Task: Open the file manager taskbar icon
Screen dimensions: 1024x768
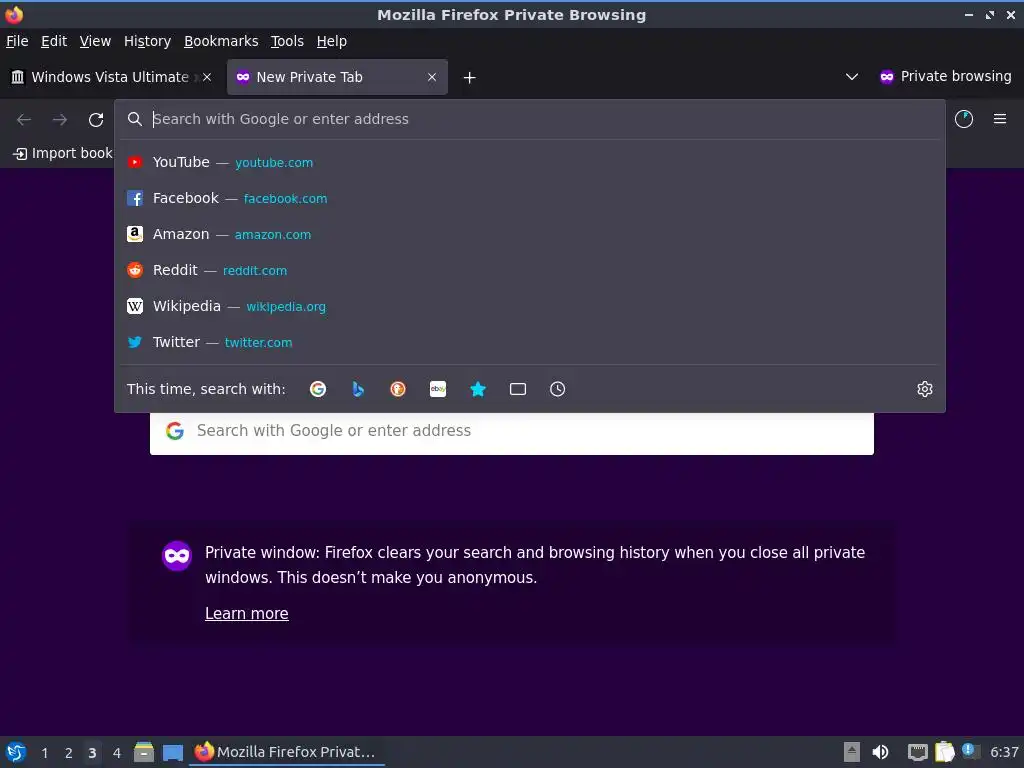Action: click(144, 752)
